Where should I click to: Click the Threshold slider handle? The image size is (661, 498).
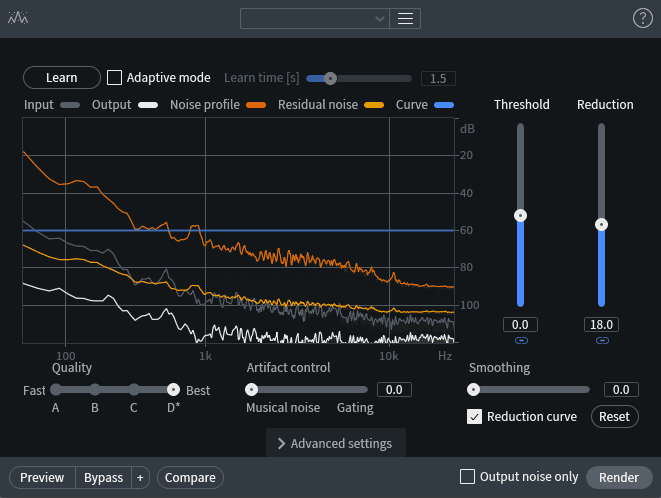pyautogui.click(x=521, y=215)
